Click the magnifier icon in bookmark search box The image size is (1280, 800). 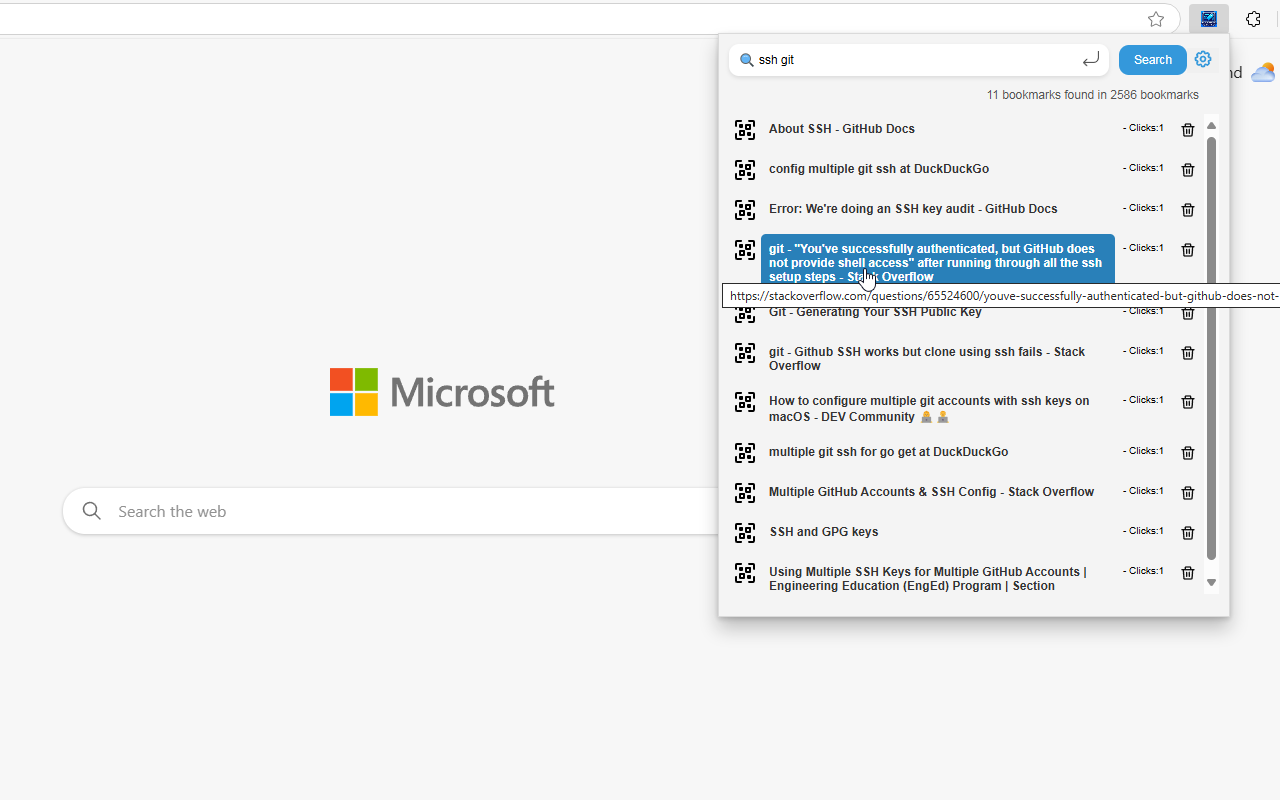(746, 60)
